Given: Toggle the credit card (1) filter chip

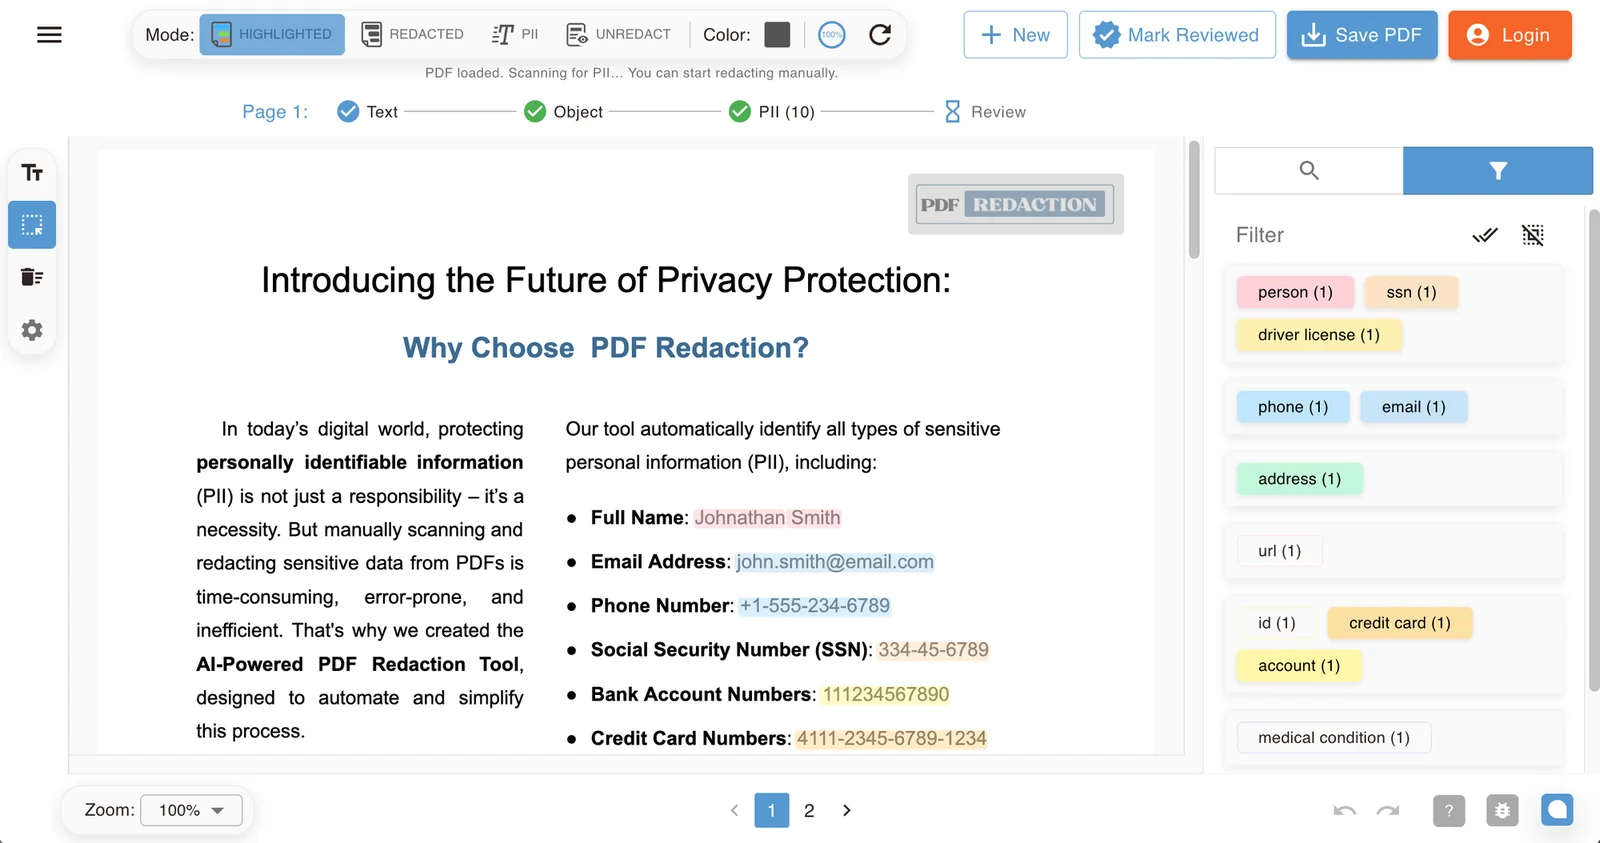Looking at the screenshot, I should click(x=1400, y=623).
